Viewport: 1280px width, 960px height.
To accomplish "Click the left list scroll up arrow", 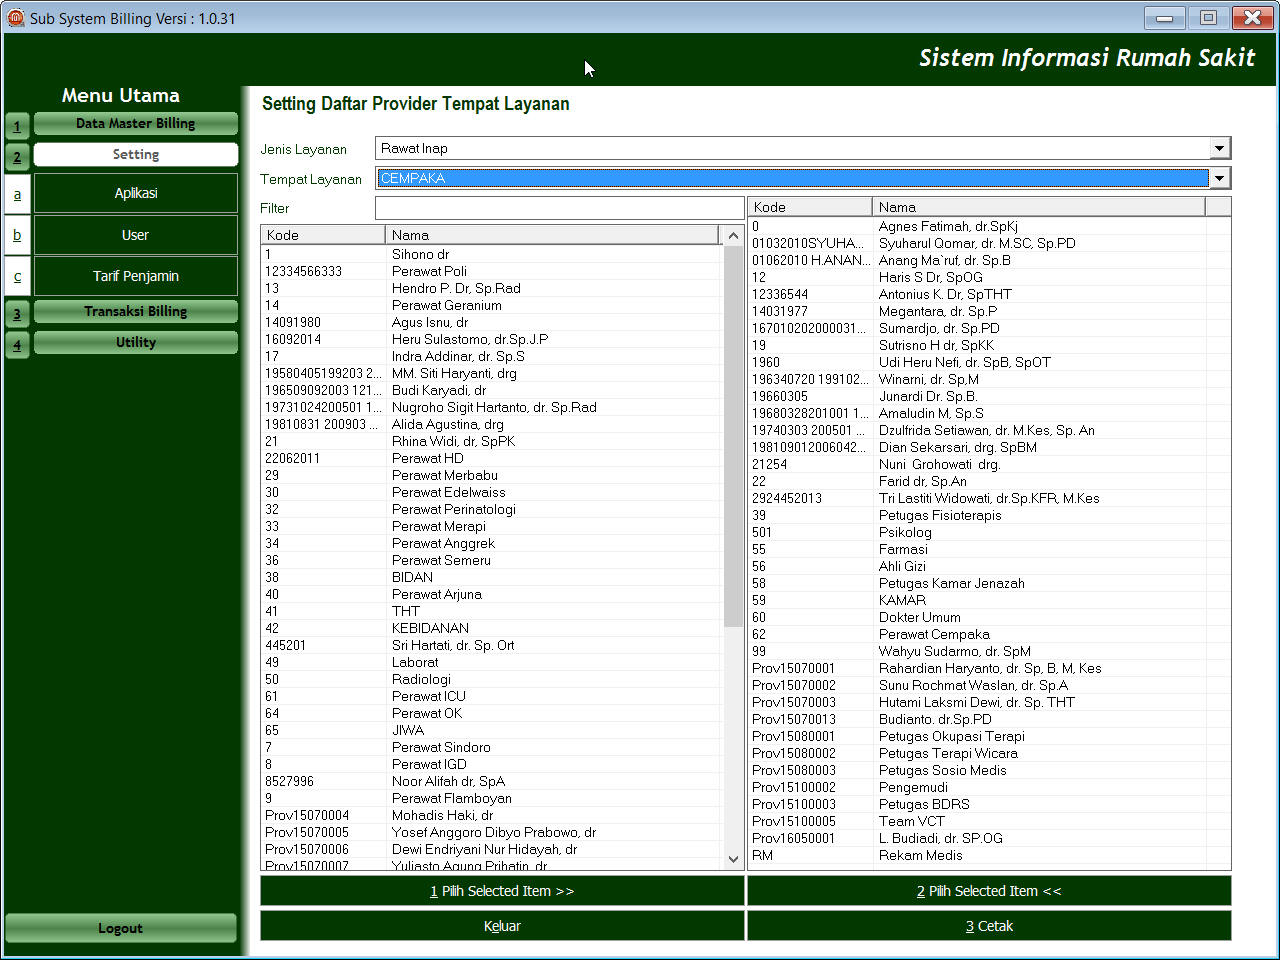I will pos(733,236).
